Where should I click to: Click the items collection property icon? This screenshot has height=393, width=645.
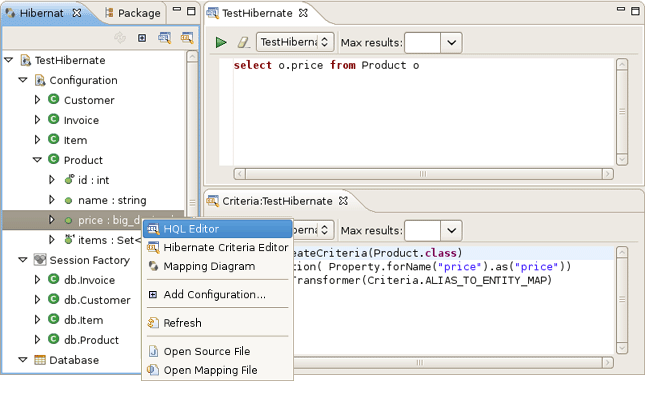69,239
